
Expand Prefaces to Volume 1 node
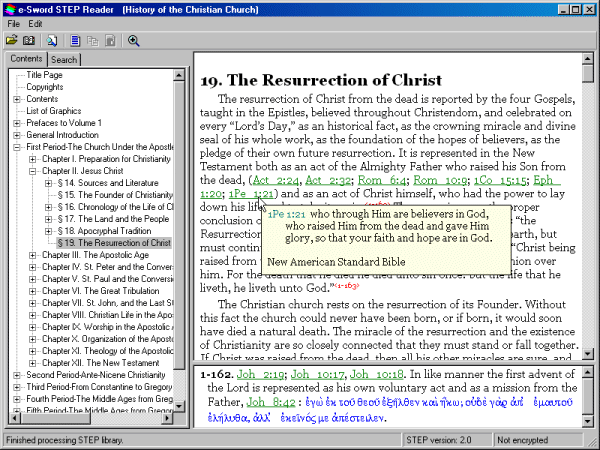(x=17, y=123)
